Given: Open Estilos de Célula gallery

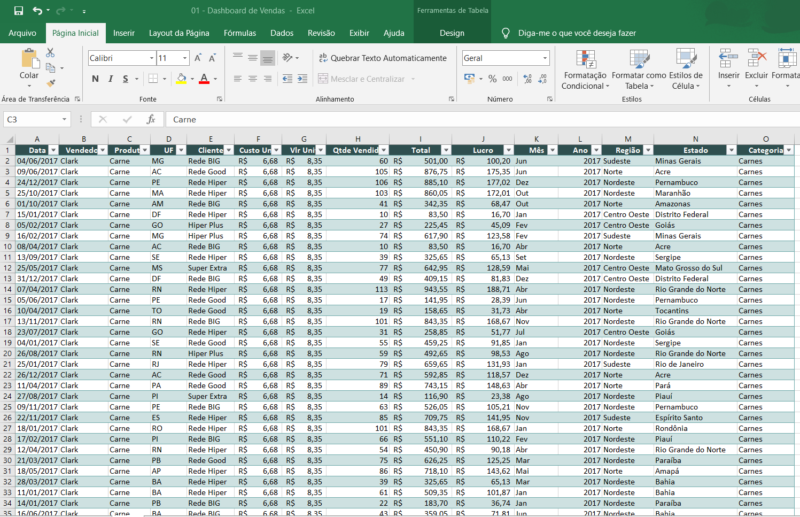Looking at the screenshot, I should (x=686, y=69).
